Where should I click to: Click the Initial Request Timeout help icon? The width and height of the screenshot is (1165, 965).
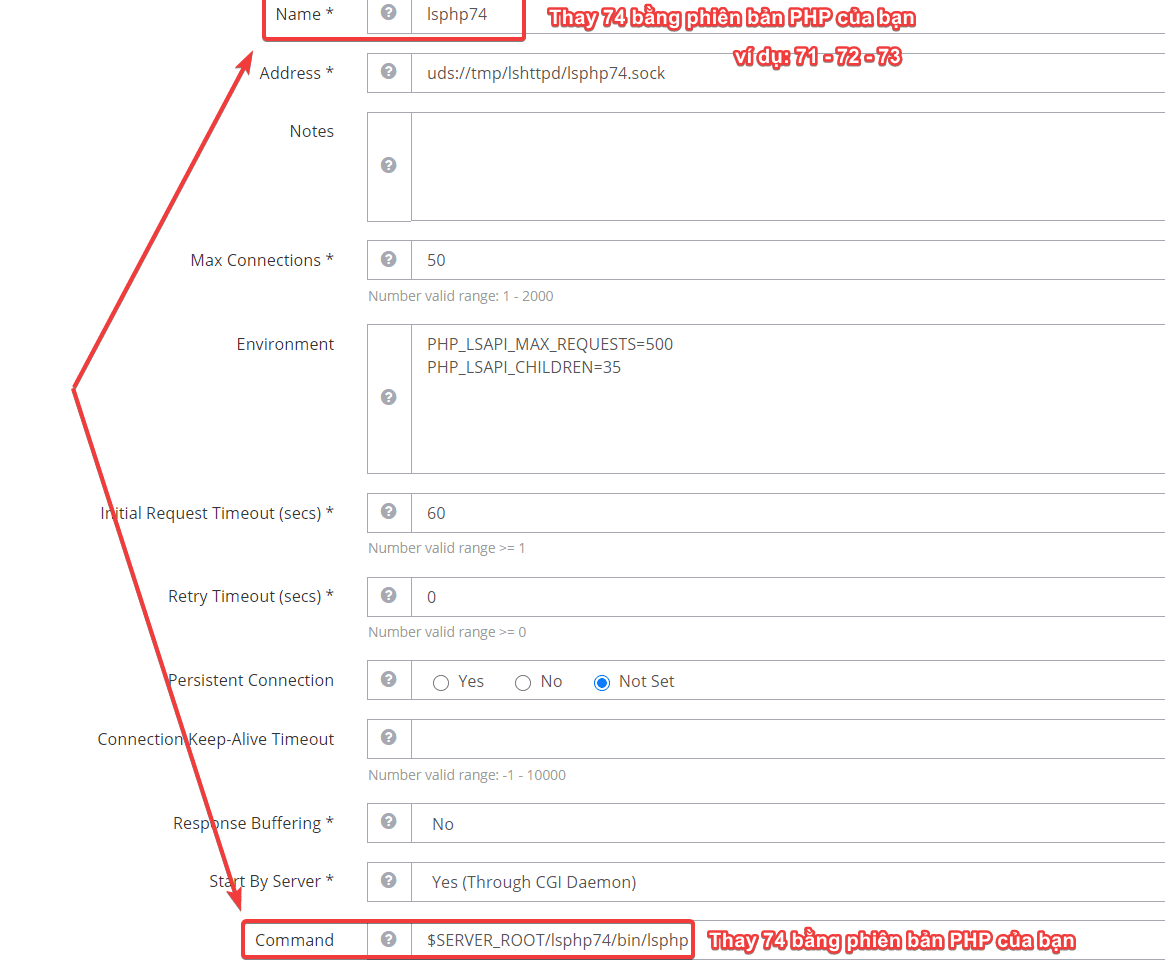click(389, 513)
